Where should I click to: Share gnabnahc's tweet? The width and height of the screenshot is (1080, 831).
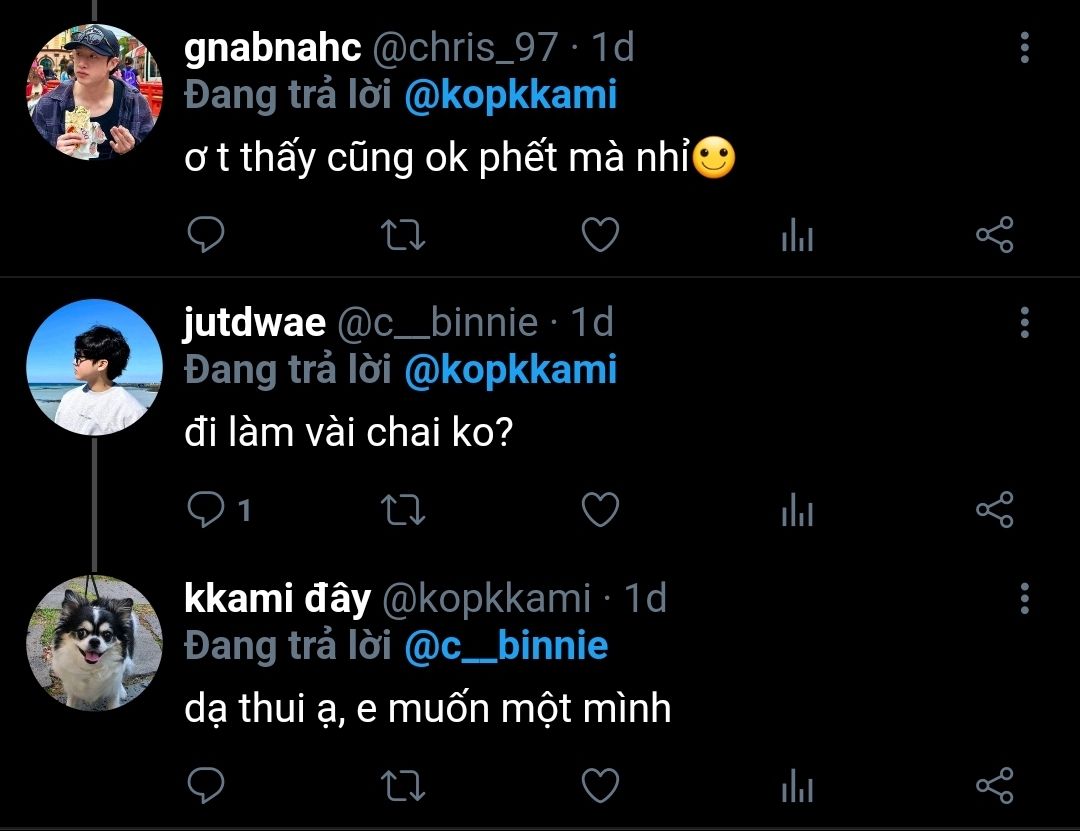coord(994,236)
